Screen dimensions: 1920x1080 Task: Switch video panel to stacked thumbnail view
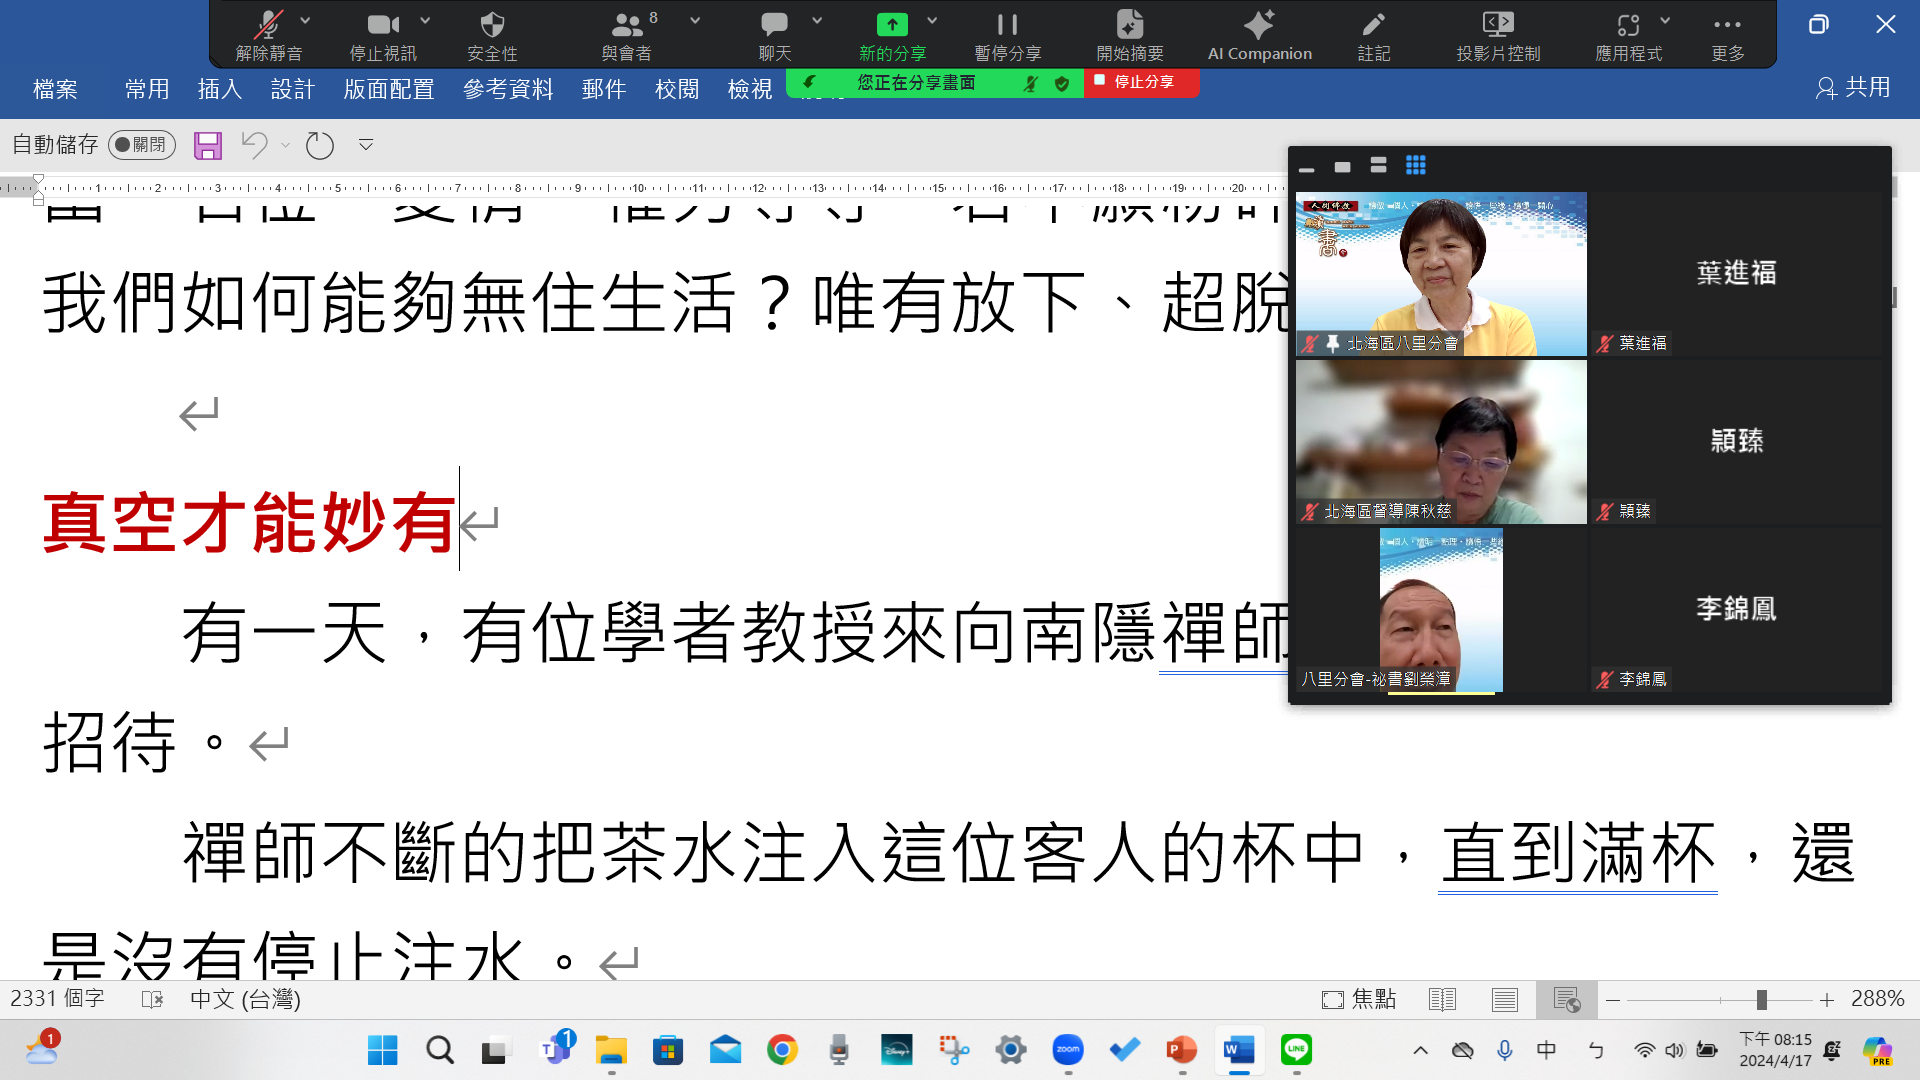pyautogui.click(x=1378, y=165)
